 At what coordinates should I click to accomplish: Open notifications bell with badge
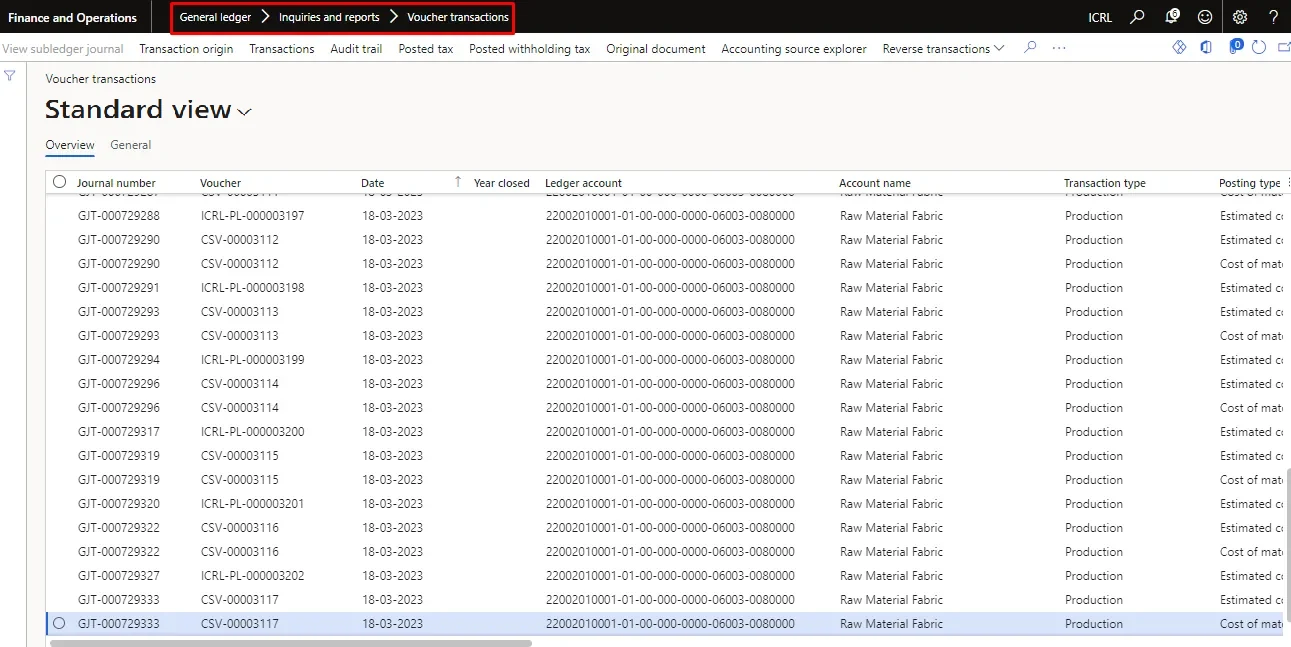click(1171, 17)
